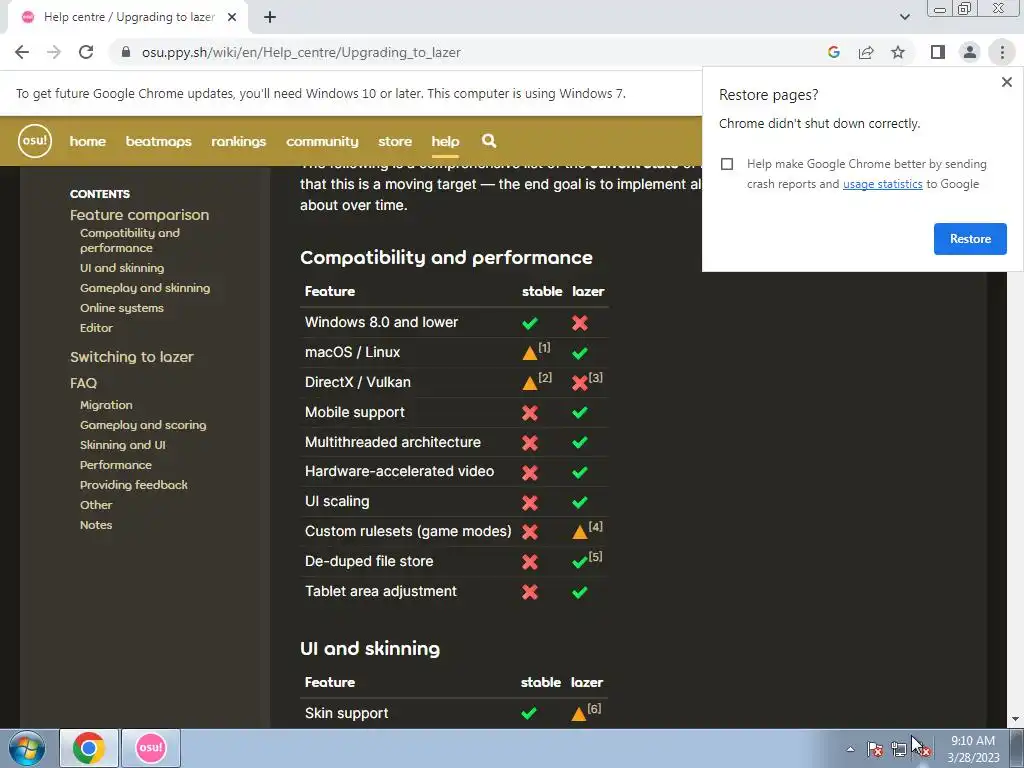This screenshot has width=1024, height=768.
Task: Open the Chrome profile icon
Action: tap(970, 52)
